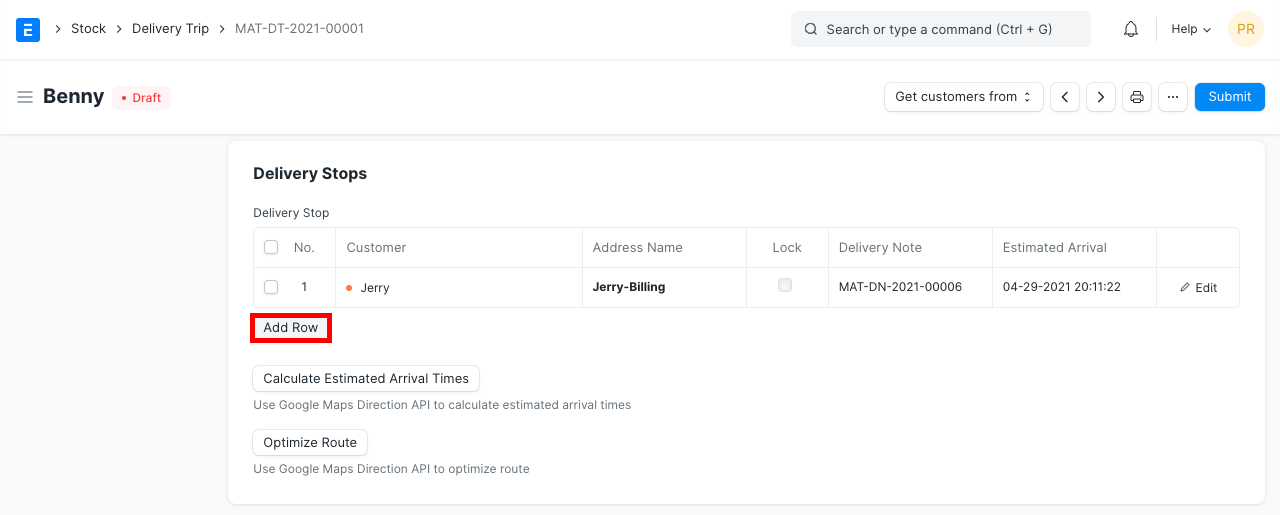Screen dimensions: 1280x515
Task: Expand the Get customers from dropdown
Action: click(x=963, y=97)
